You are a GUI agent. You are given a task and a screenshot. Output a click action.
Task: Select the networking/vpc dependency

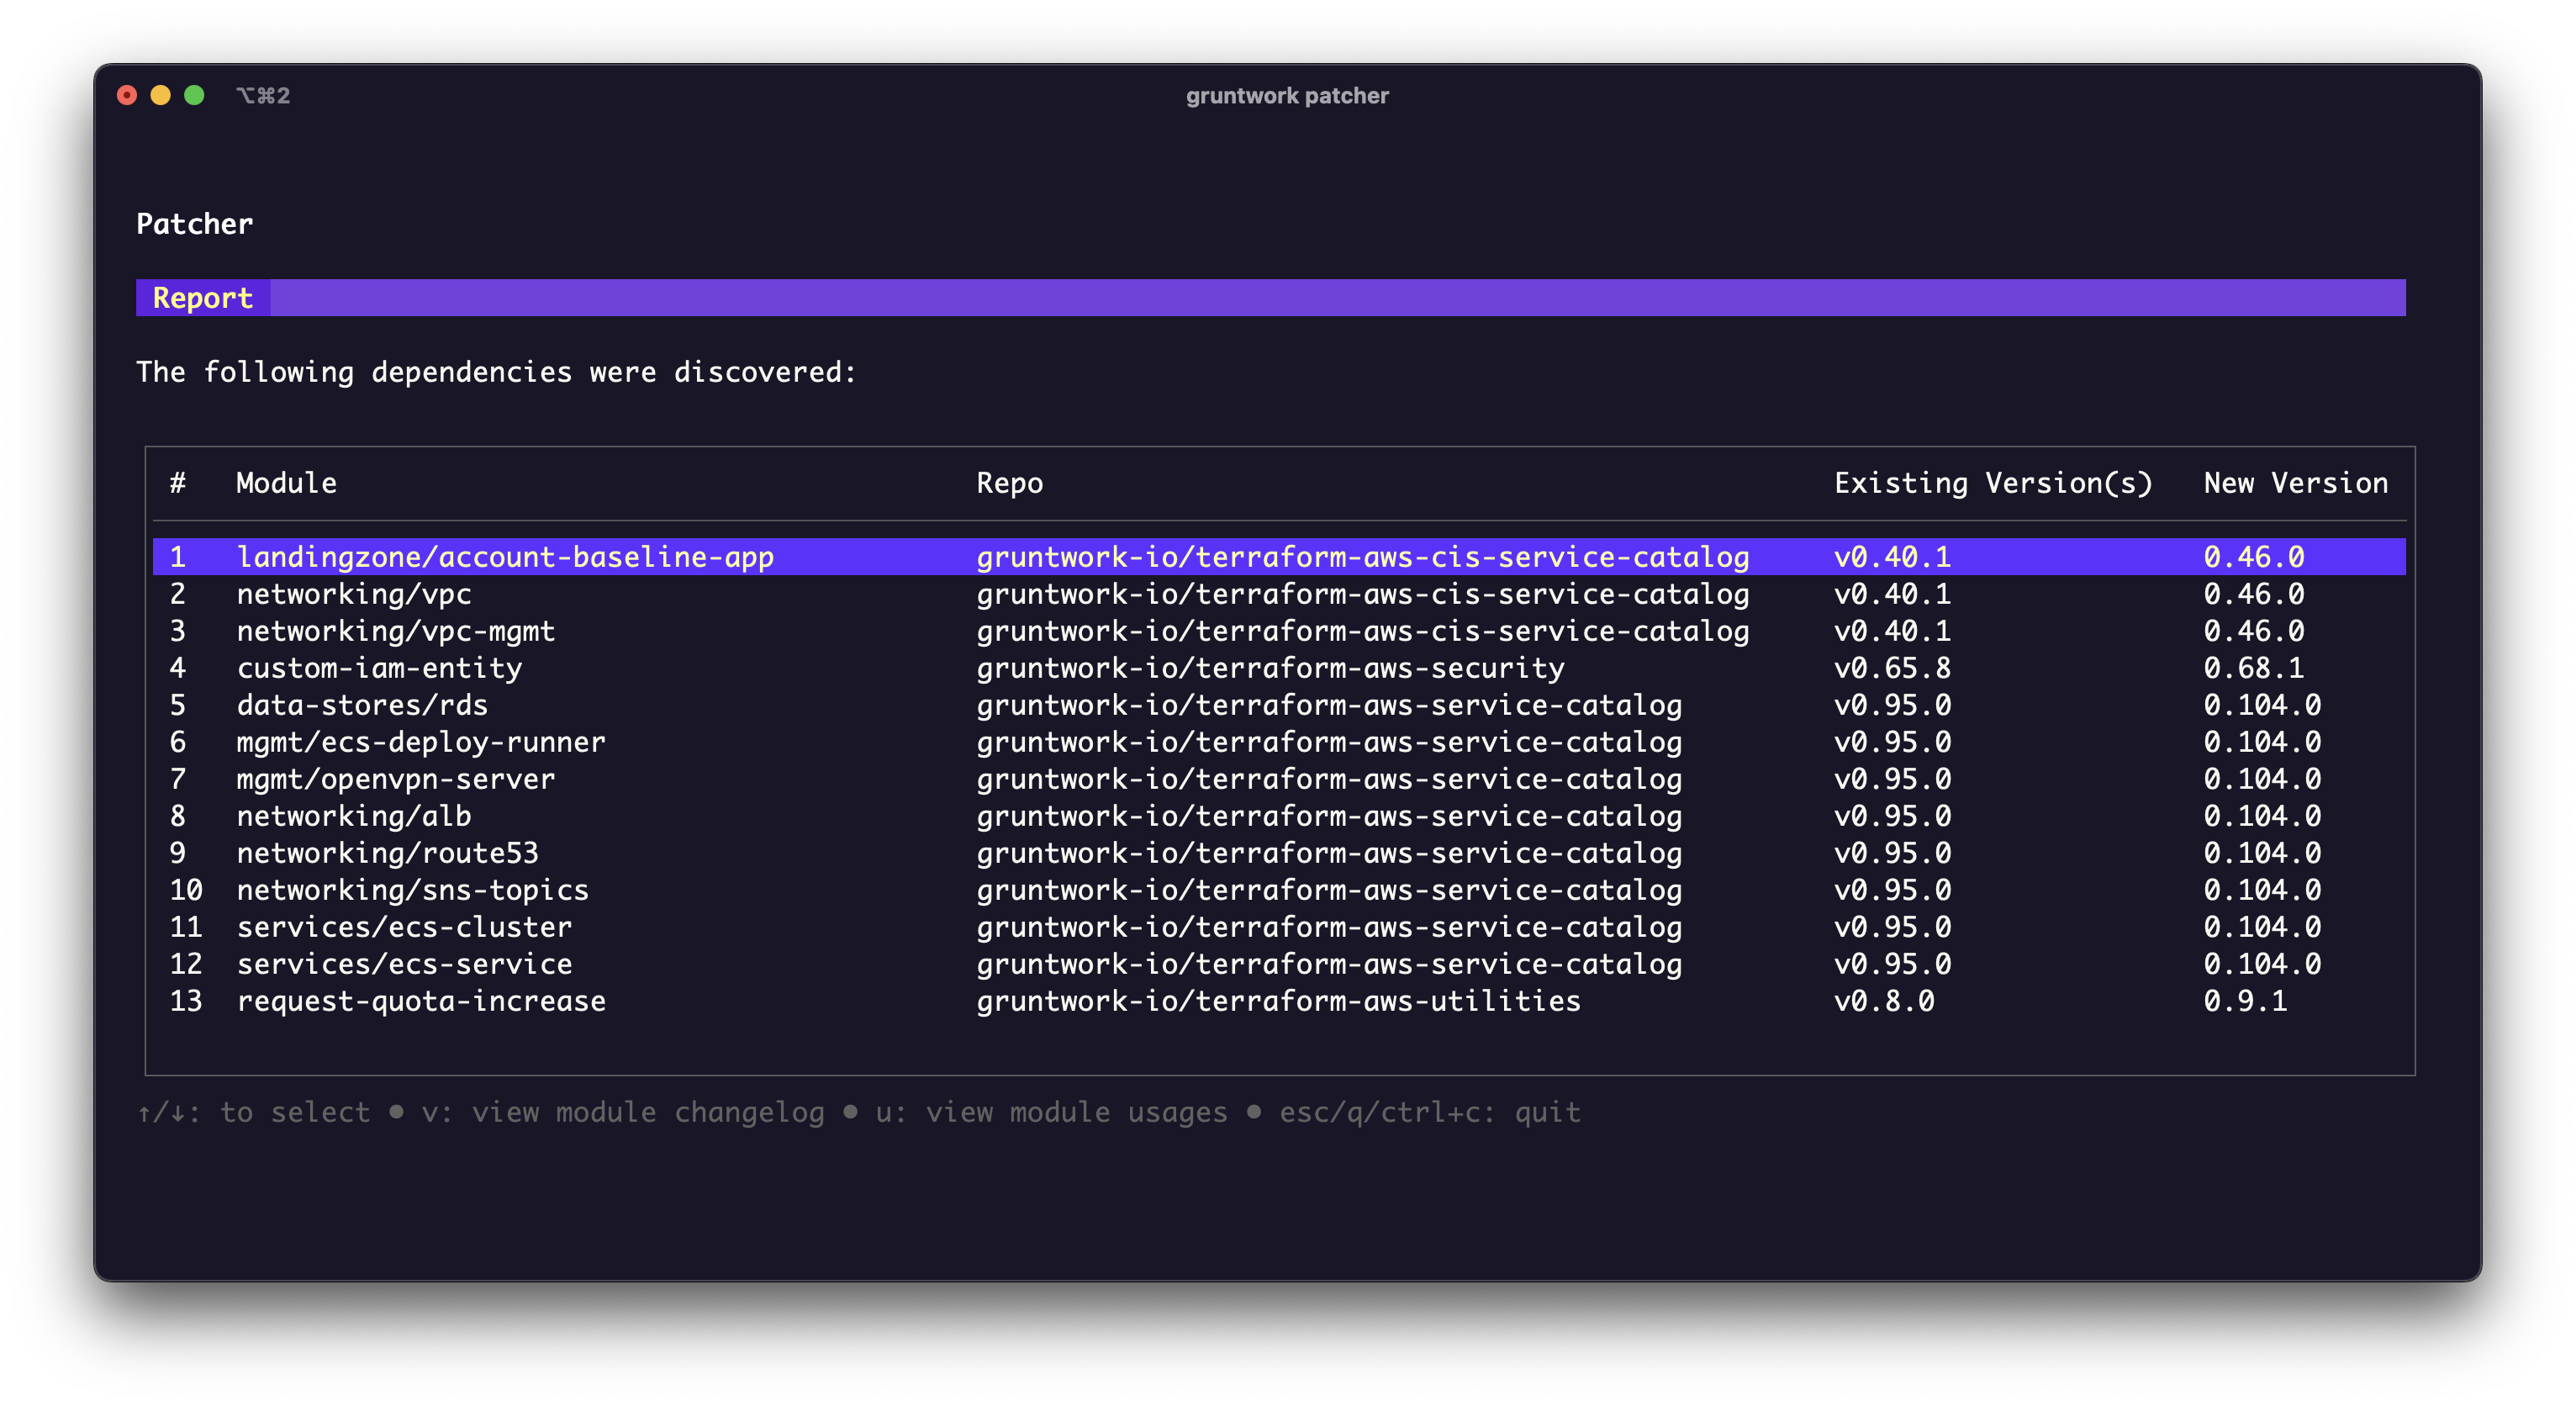point(354,594)
